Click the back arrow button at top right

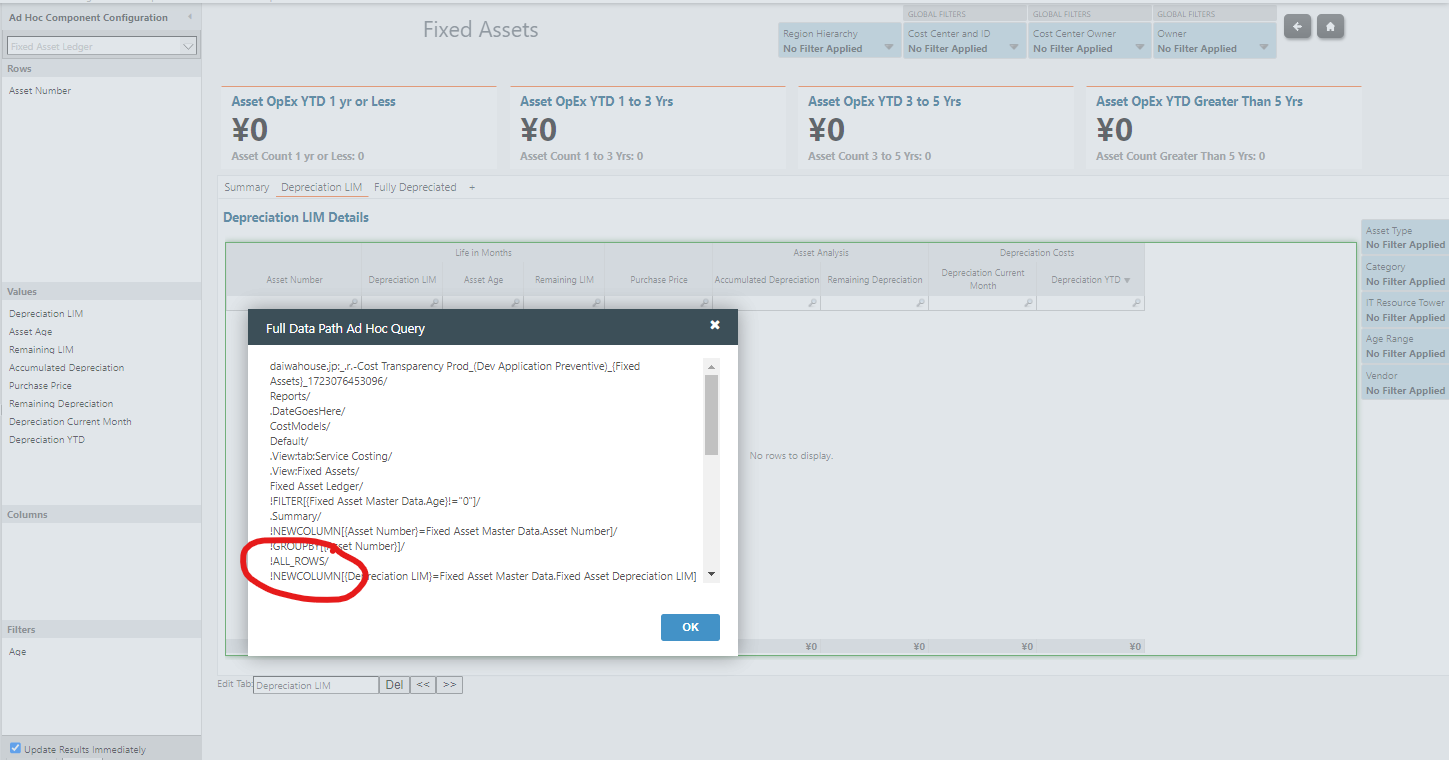[x=1297, y=27]
